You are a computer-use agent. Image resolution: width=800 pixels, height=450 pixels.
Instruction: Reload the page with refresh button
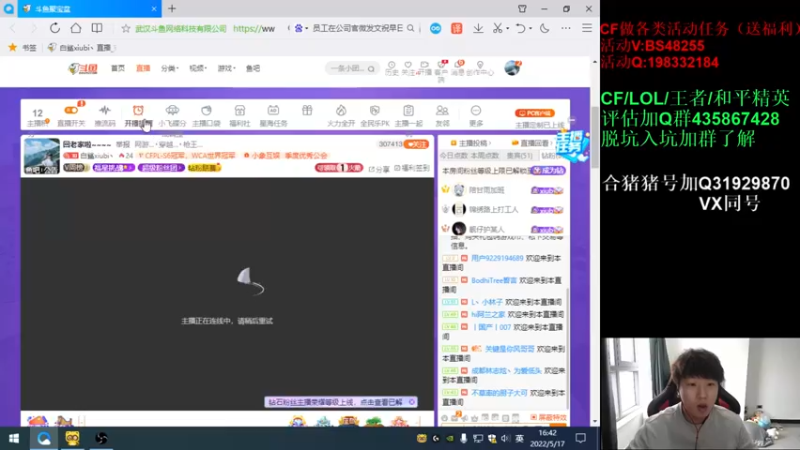[x=55, y=28]
